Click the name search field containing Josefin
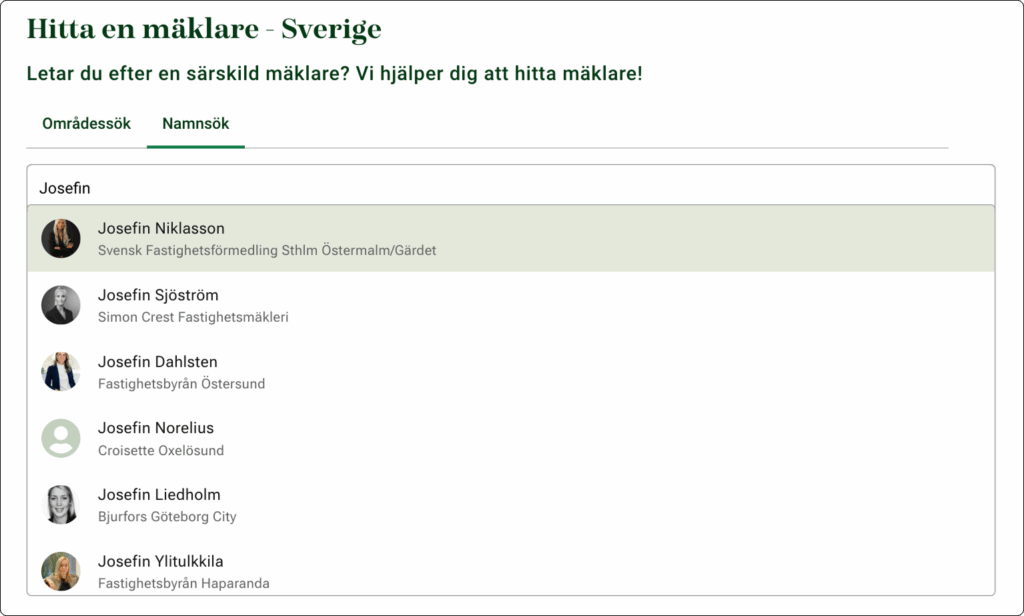The height and width of the screenshot is (616, 1024). pyautogui.click(x=511, y=188)
